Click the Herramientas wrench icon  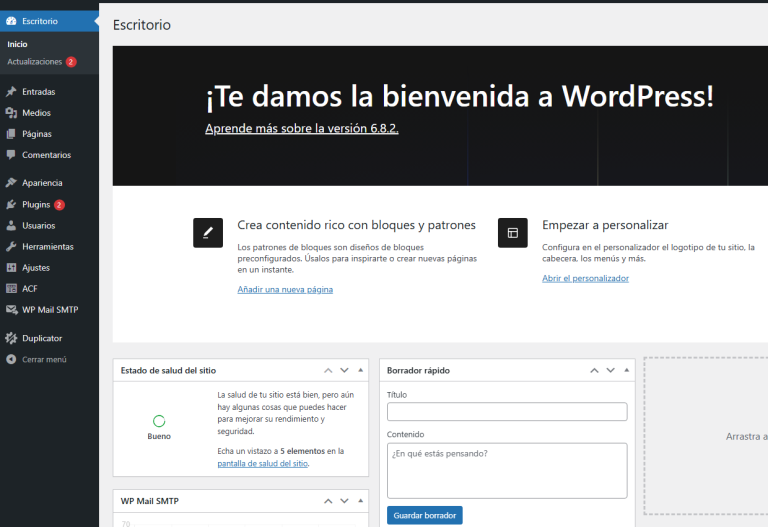[x=11, y=246]
